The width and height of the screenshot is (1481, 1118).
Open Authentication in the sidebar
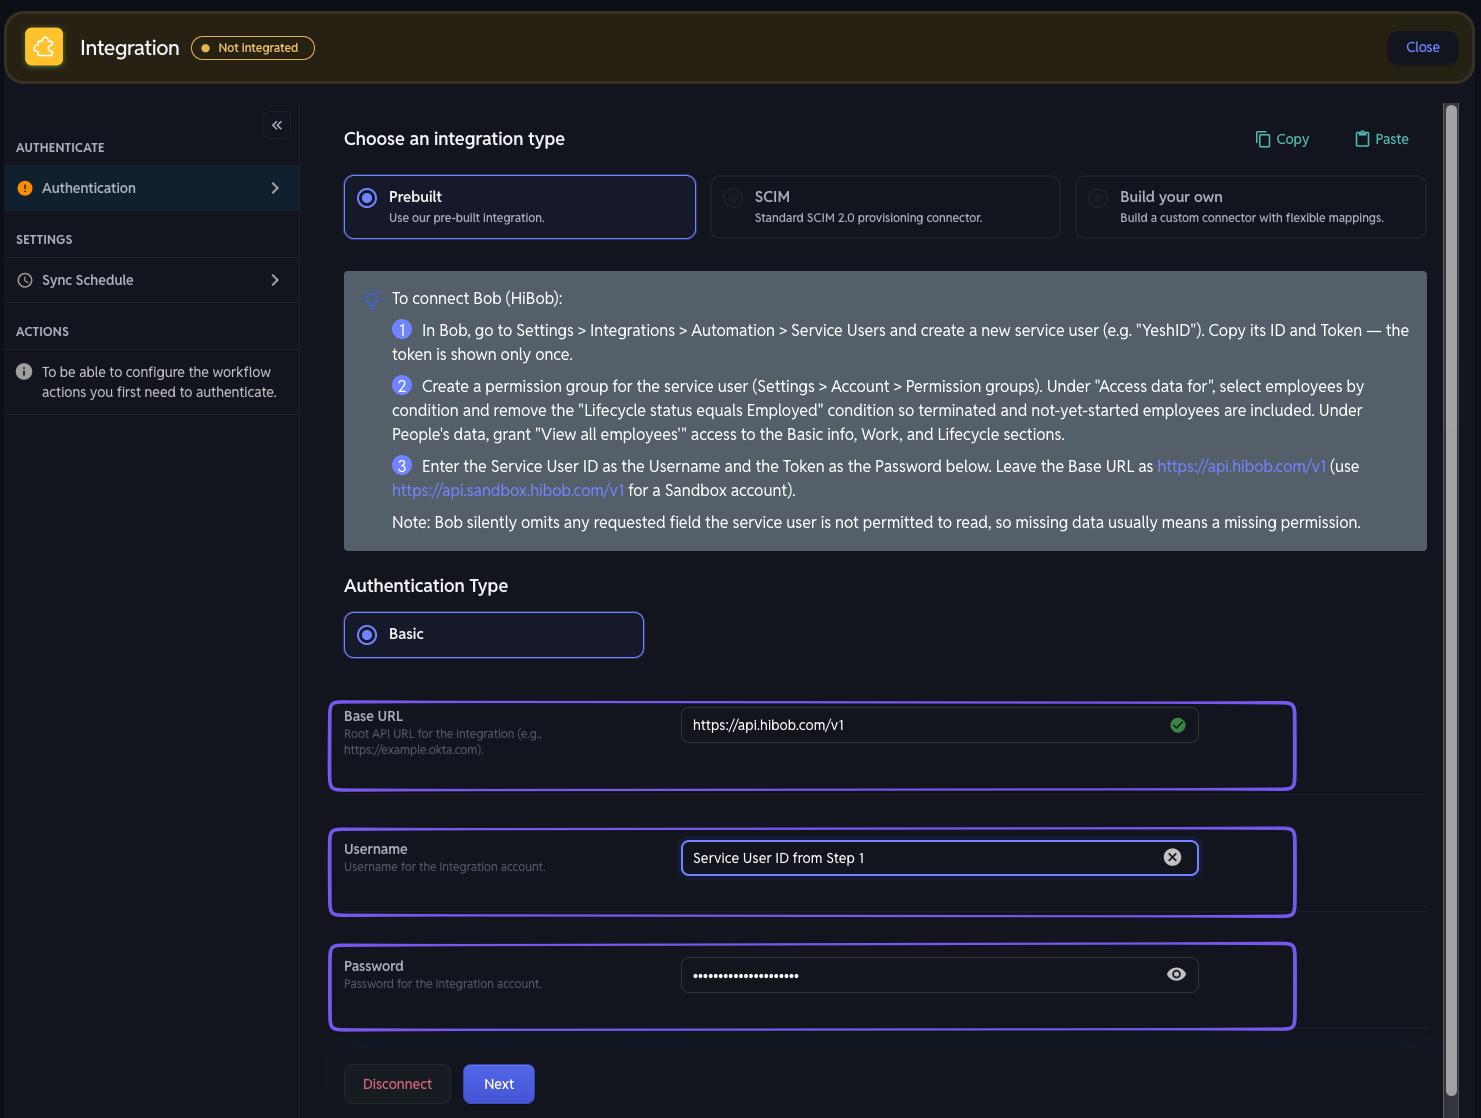click(150, 188)
